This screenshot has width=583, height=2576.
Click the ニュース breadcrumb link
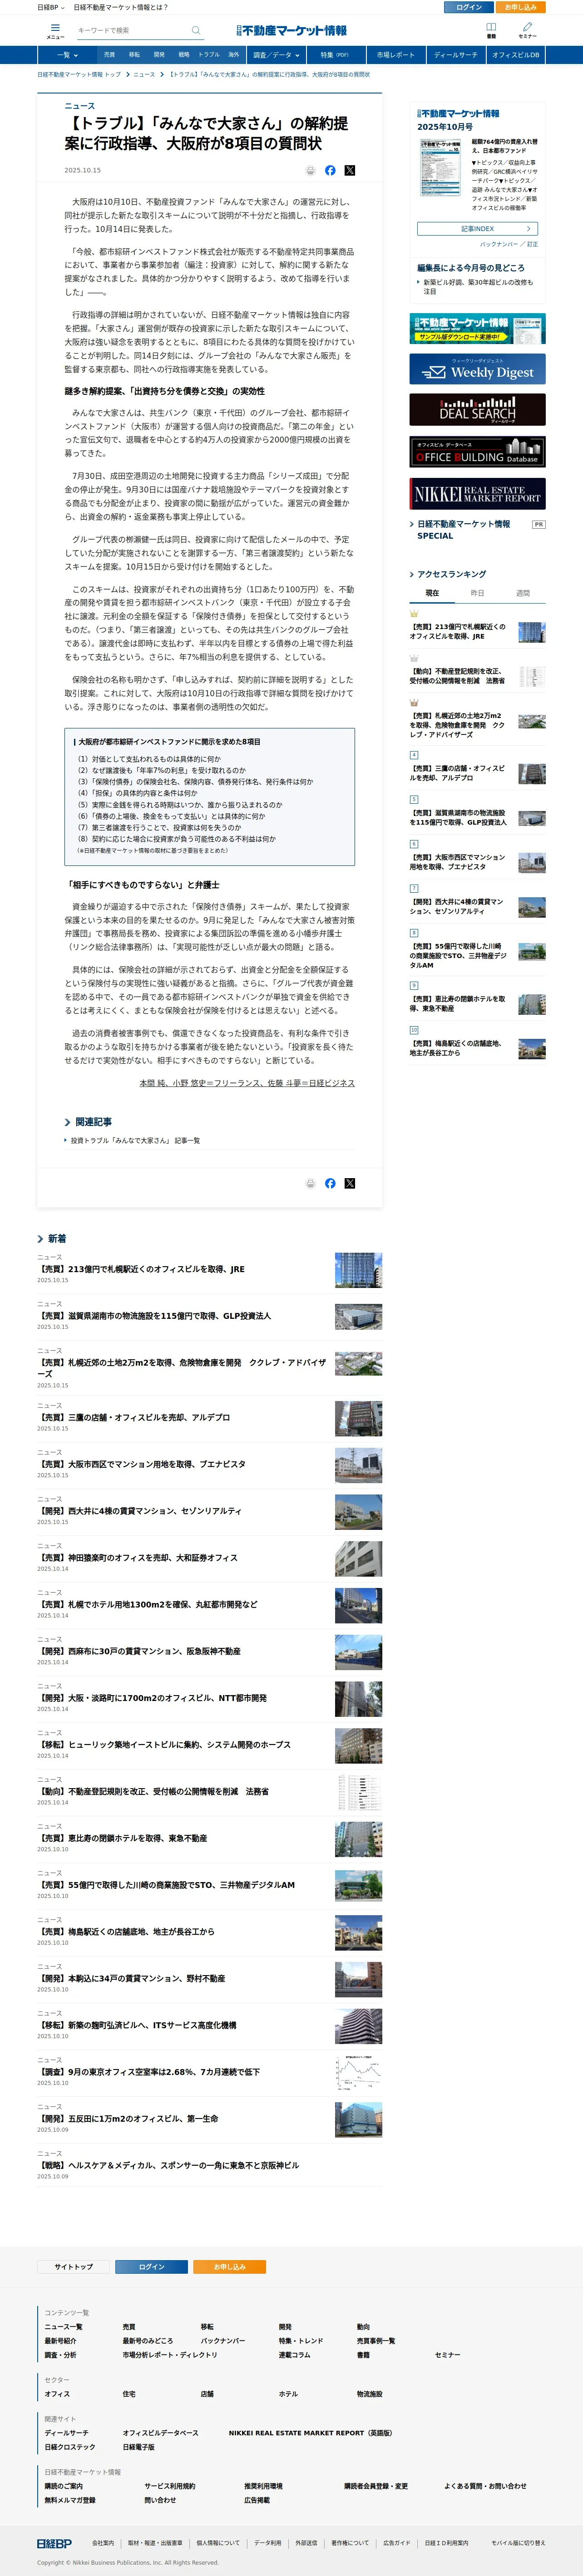coord(144,74)
